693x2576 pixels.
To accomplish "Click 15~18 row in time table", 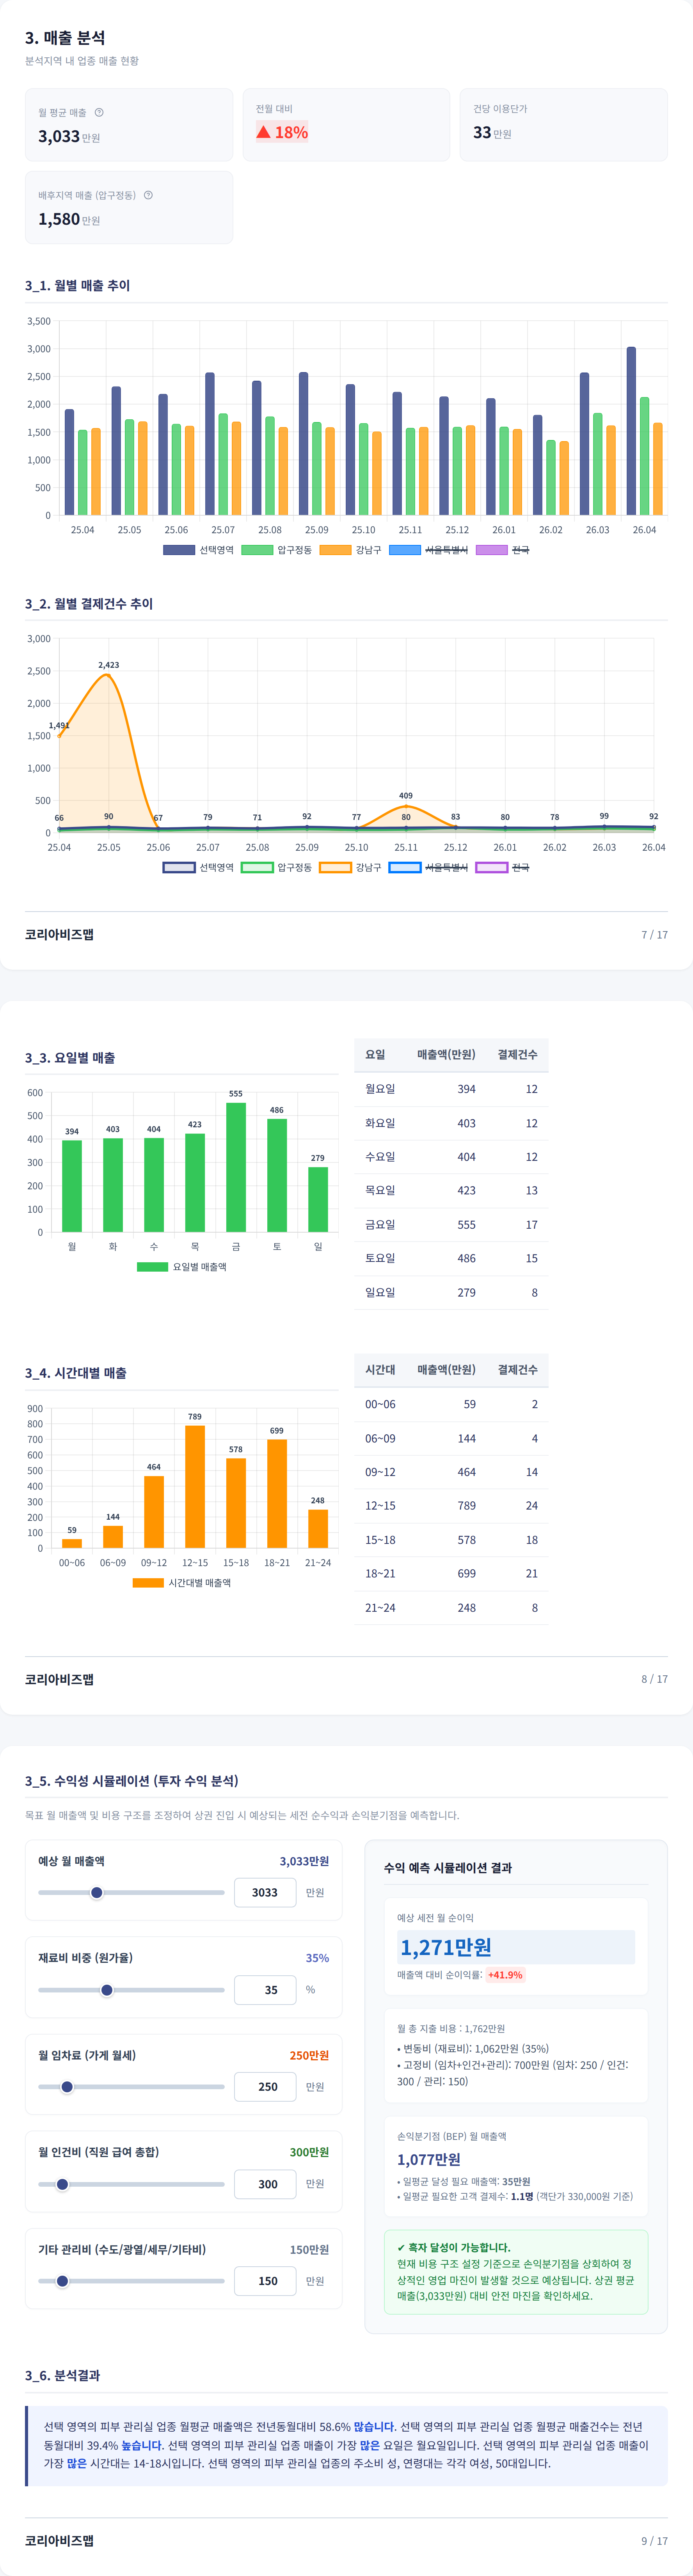I will point(451,1540).
